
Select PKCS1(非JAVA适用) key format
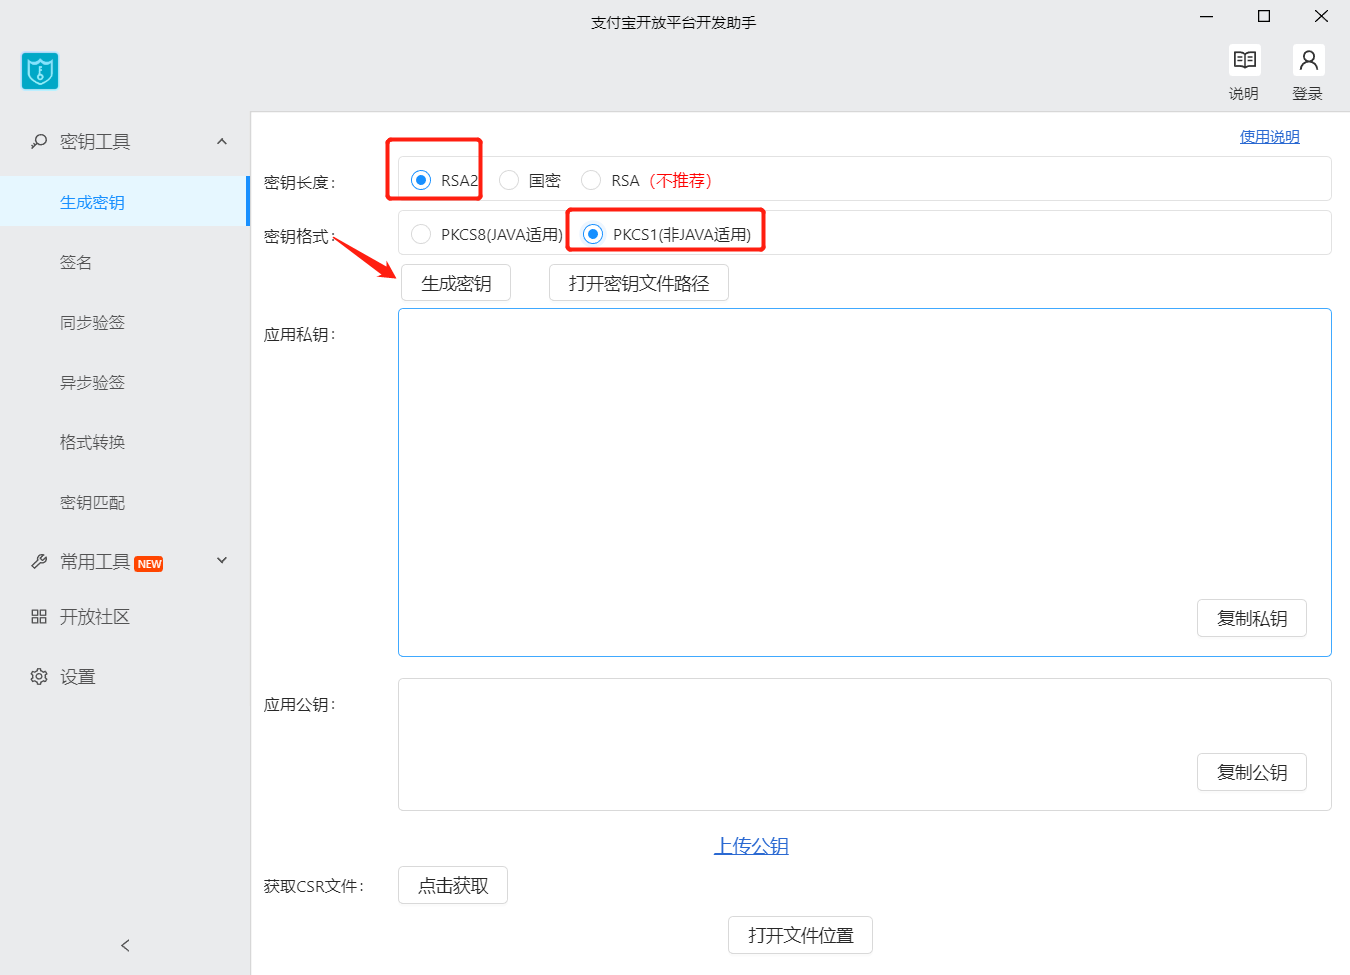[x=593, y=234]
